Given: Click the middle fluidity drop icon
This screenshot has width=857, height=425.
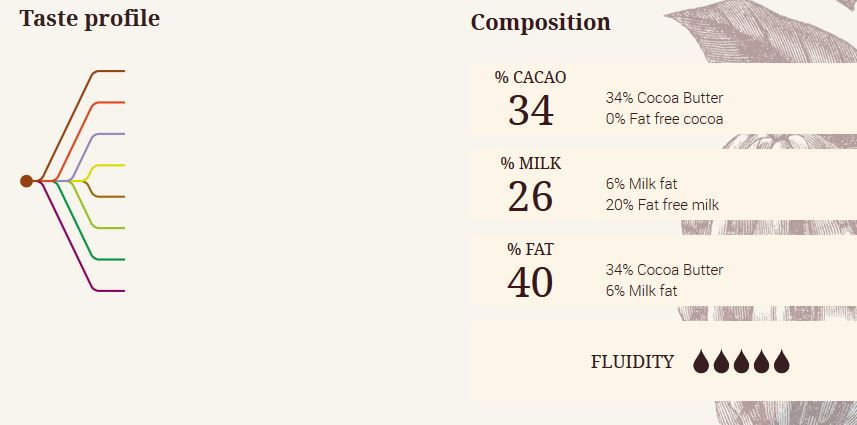Looking at the screenshot, I should tap(741, 362).
